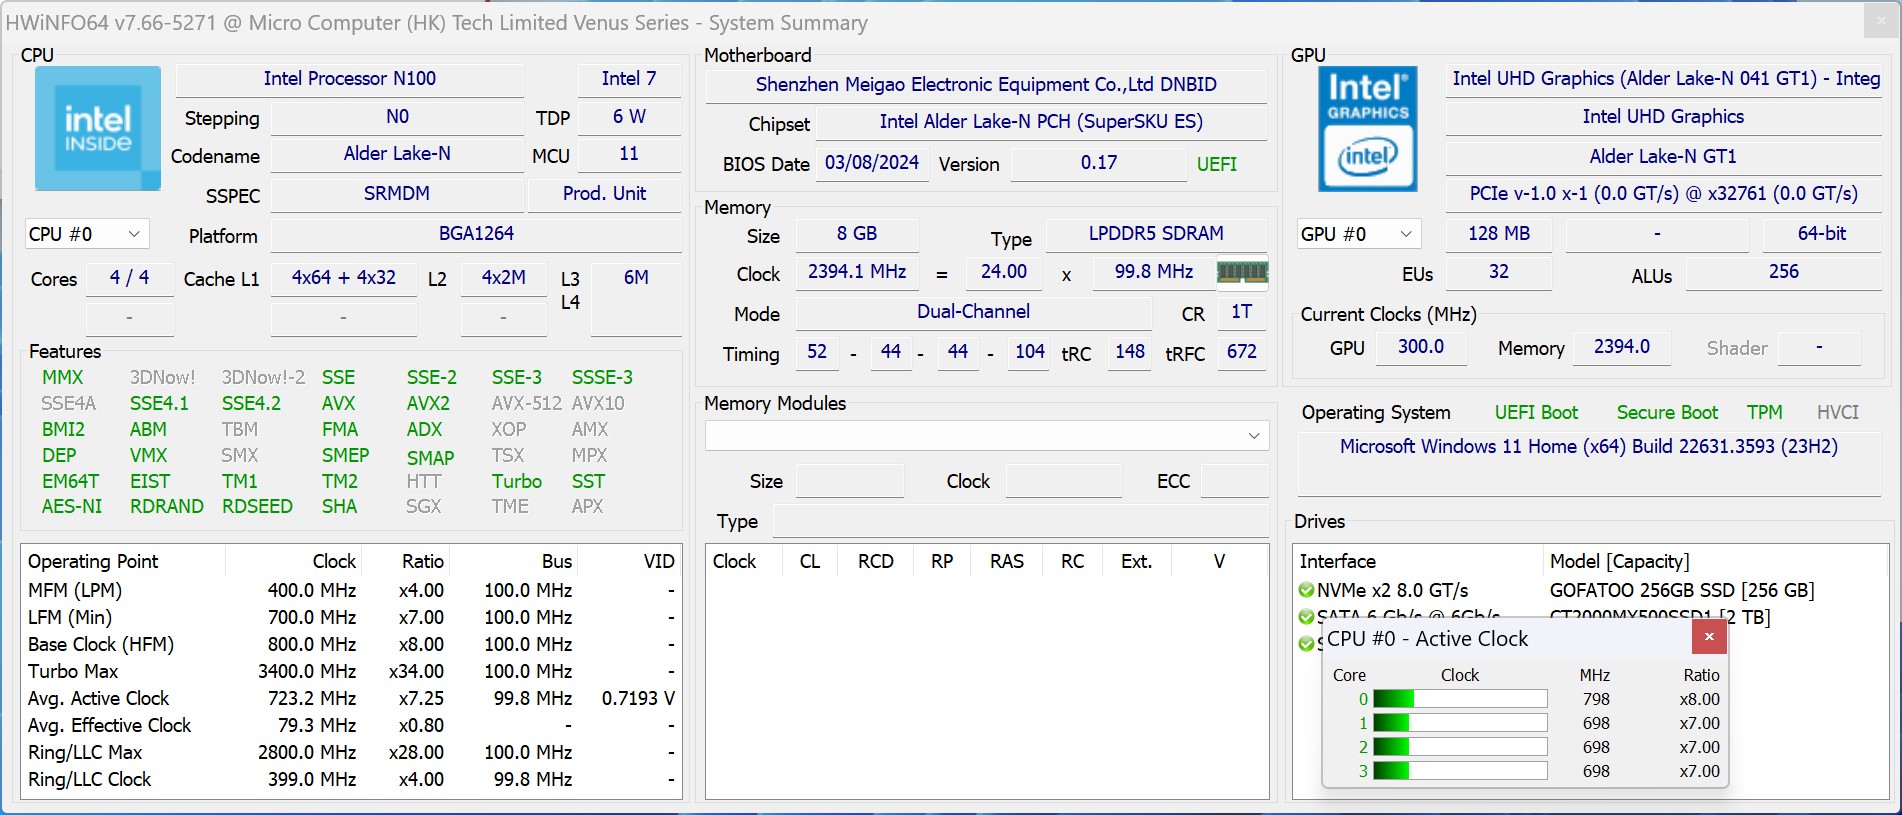The image size is (1902, 815).
Task: Close the System Summary window
Action: (1879, 21)
